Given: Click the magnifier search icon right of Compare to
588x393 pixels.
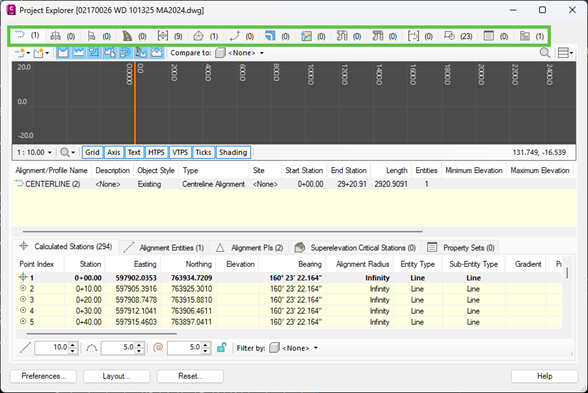Looking at the screenshot, I should [x=544, y=53].
